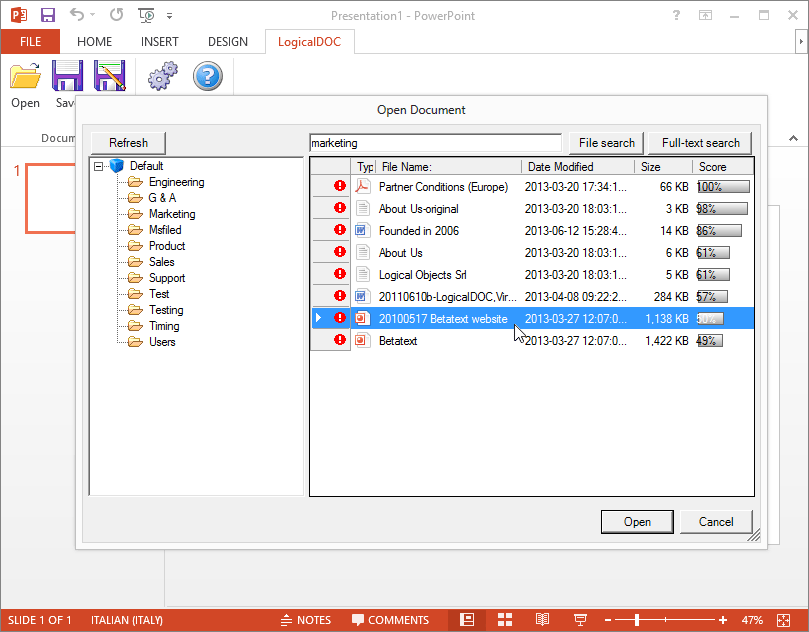Click the zoom out minus button
This screenshot has width=809, height=632.
coord(608,620)
